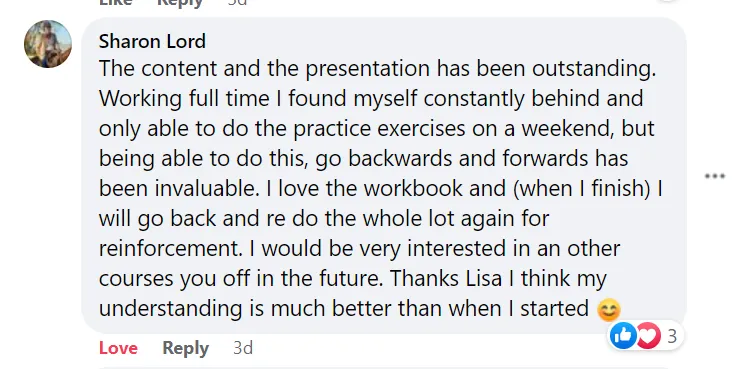Open Sharon Lord's profile picture
The image size is (749, 369).
pos(48,44)
